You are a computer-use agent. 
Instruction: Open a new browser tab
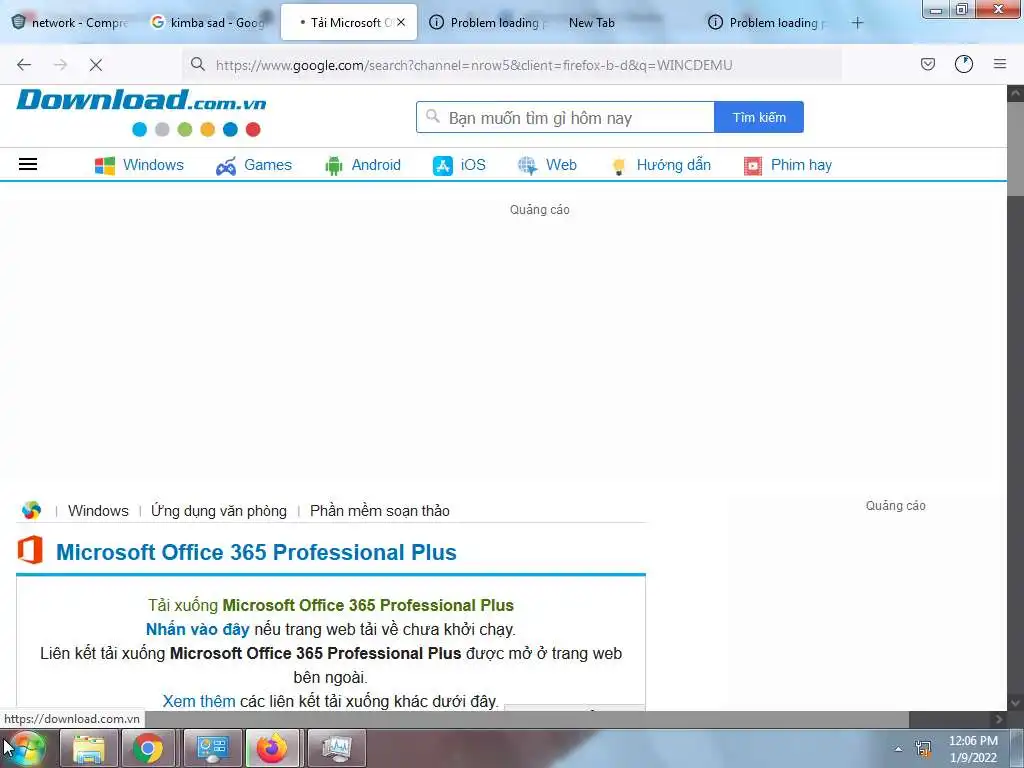pos(857,23)
